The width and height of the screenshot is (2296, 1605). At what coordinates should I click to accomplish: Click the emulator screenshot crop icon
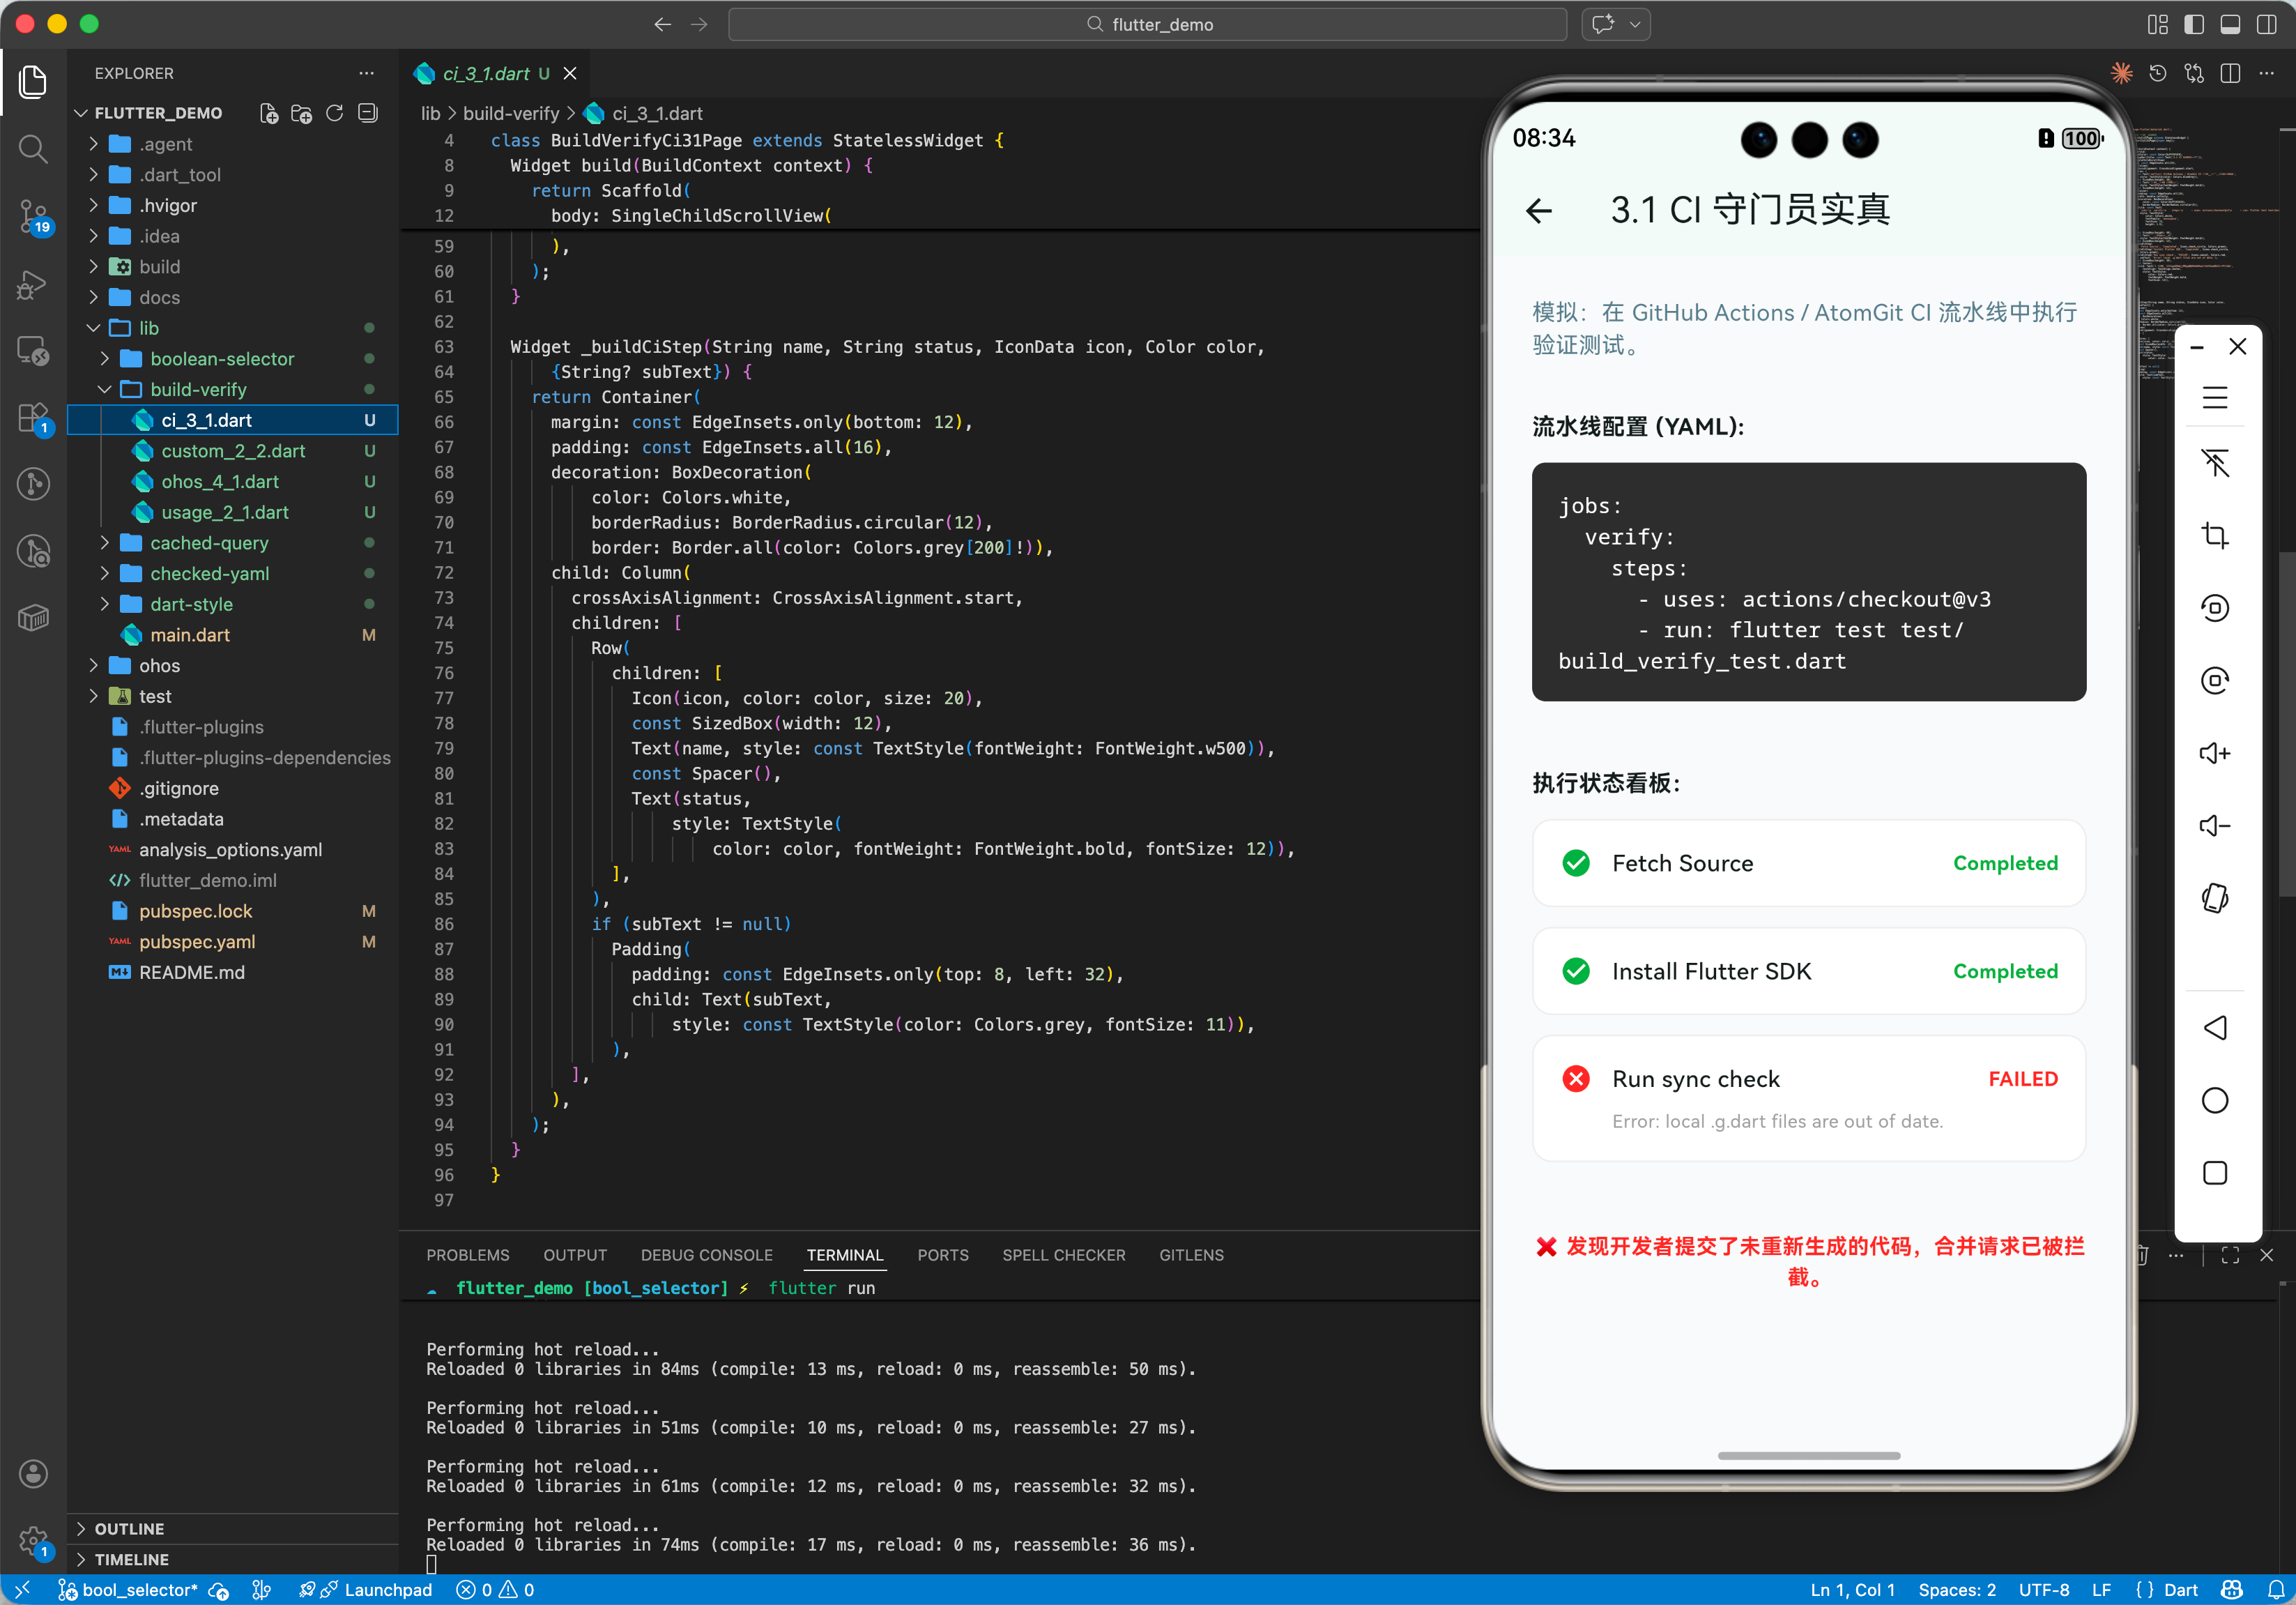tap(2215, 536)
